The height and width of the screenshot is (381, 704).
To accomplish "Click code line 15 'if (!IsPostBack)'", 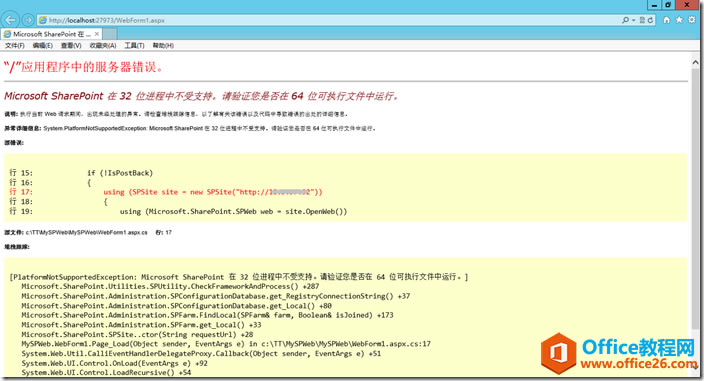I will 120,173.
